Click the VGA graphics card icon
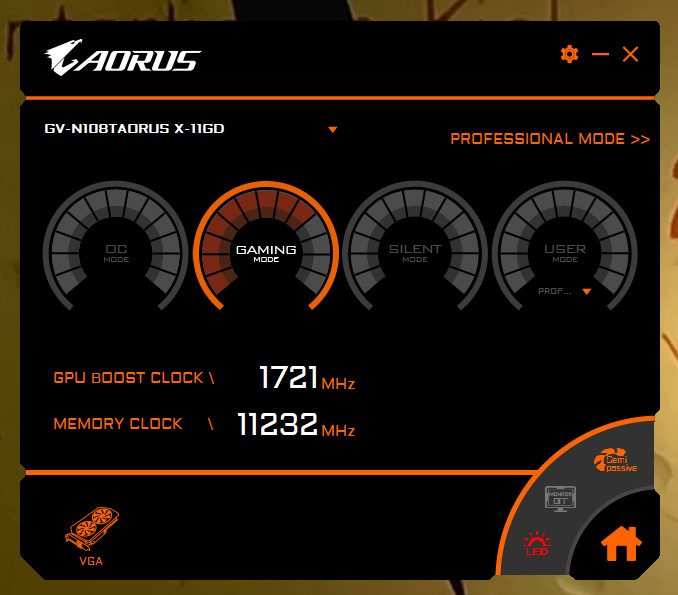This screenshot has width=678, height=595. (92, 536)
